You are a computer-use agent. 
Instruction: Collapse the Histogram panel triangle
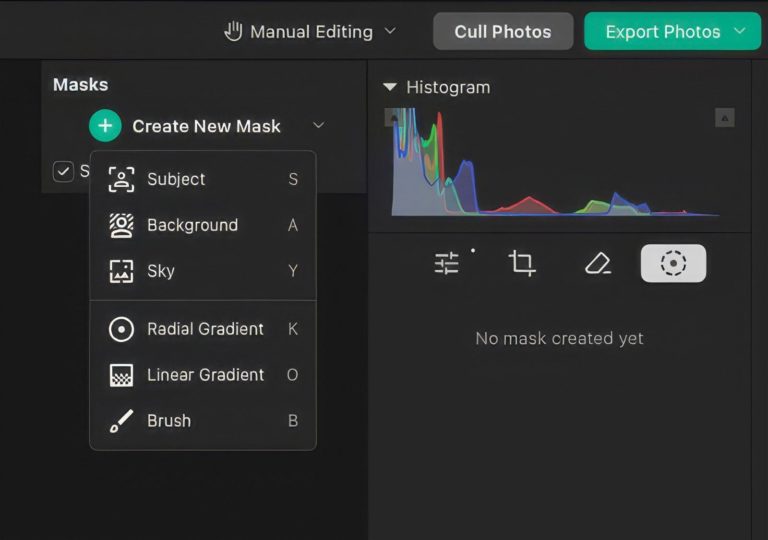click(x=390, y=87)
